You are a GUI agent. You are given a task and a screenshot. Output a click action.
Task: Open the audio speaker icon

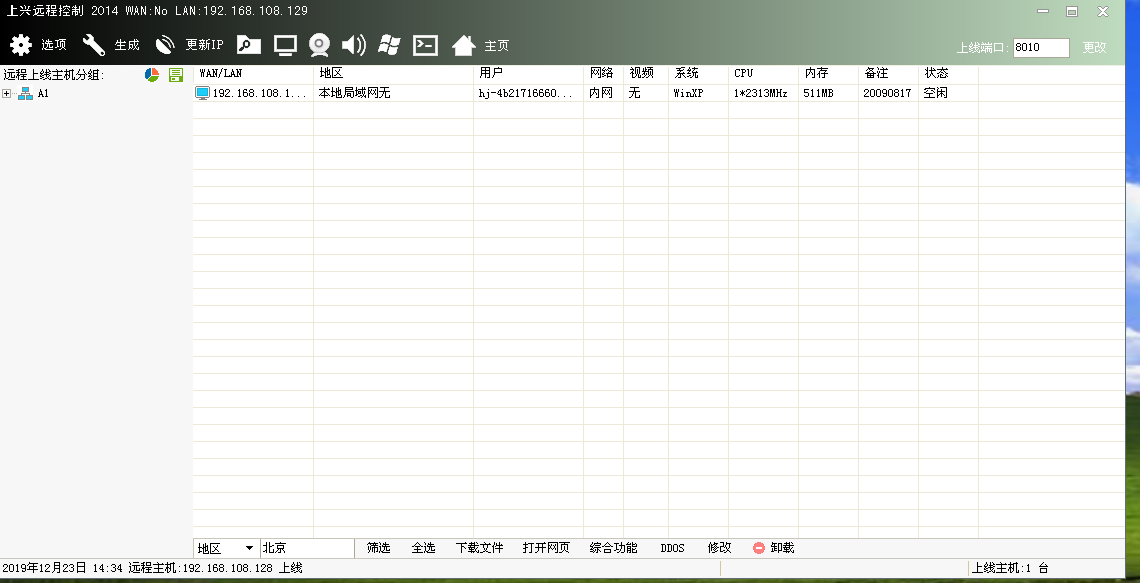pos(353,45)
